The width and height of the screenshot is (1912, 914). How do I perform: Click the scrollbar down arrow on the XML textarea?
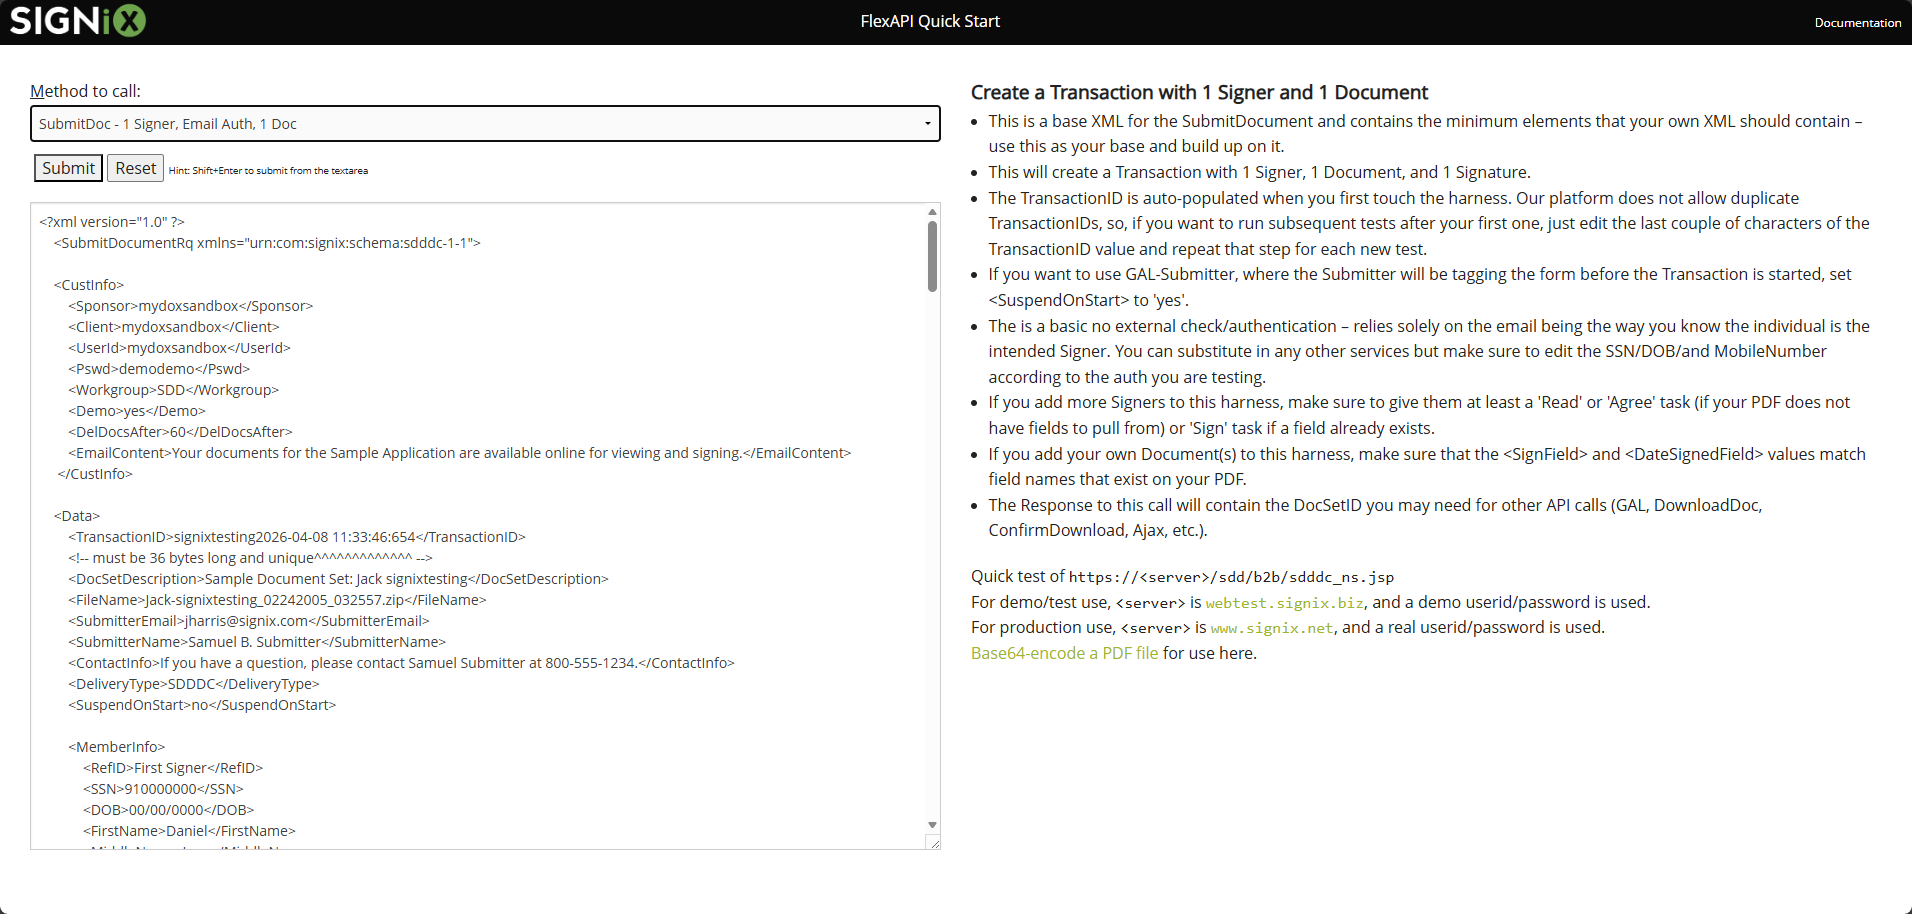931,824
